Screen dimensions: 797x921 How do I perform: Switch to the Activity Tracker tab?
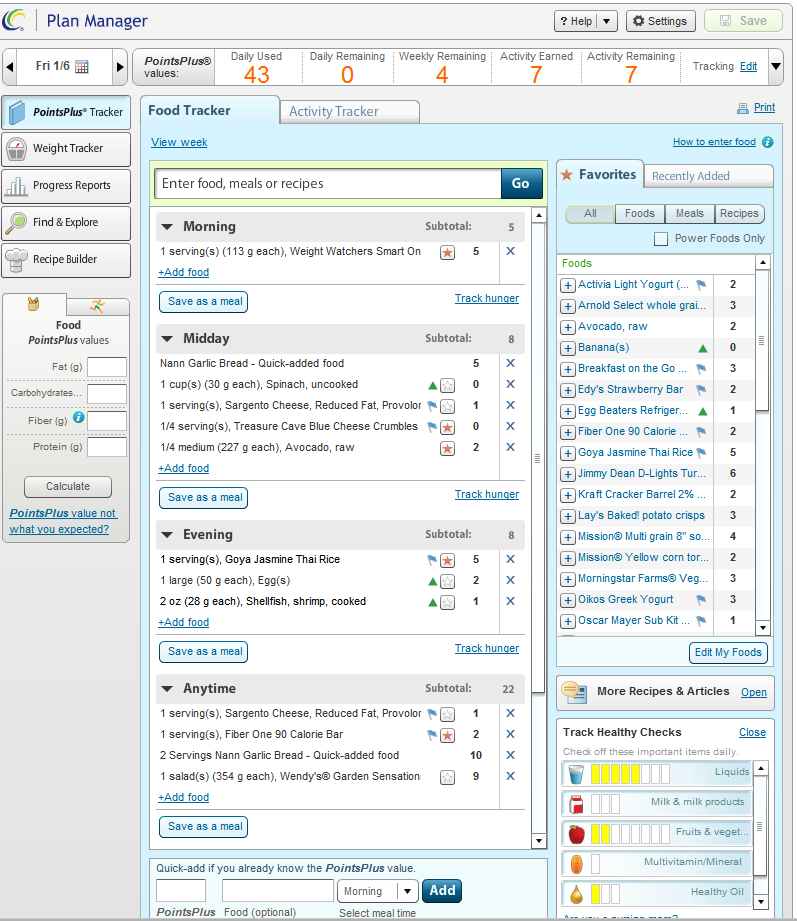coord(349,112)
